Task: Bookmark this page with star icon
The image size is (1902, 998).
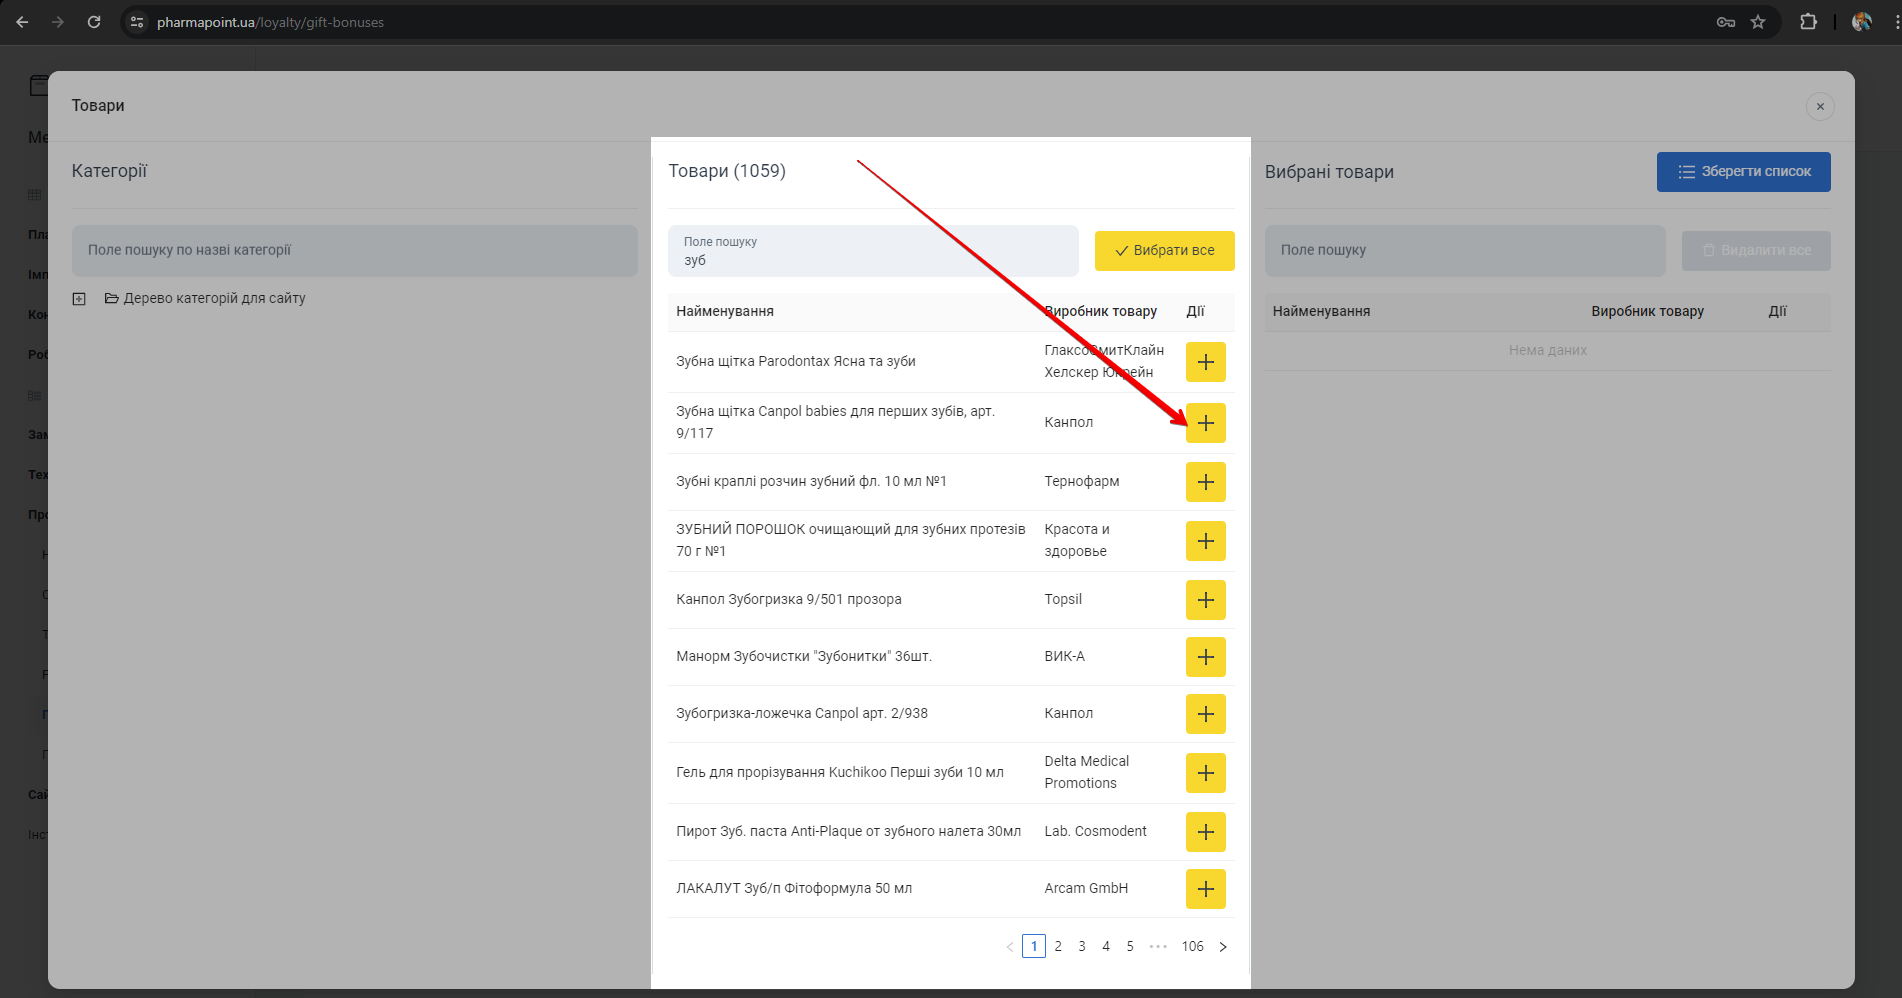Action: pyautogui.click(x=1758, y=22)
